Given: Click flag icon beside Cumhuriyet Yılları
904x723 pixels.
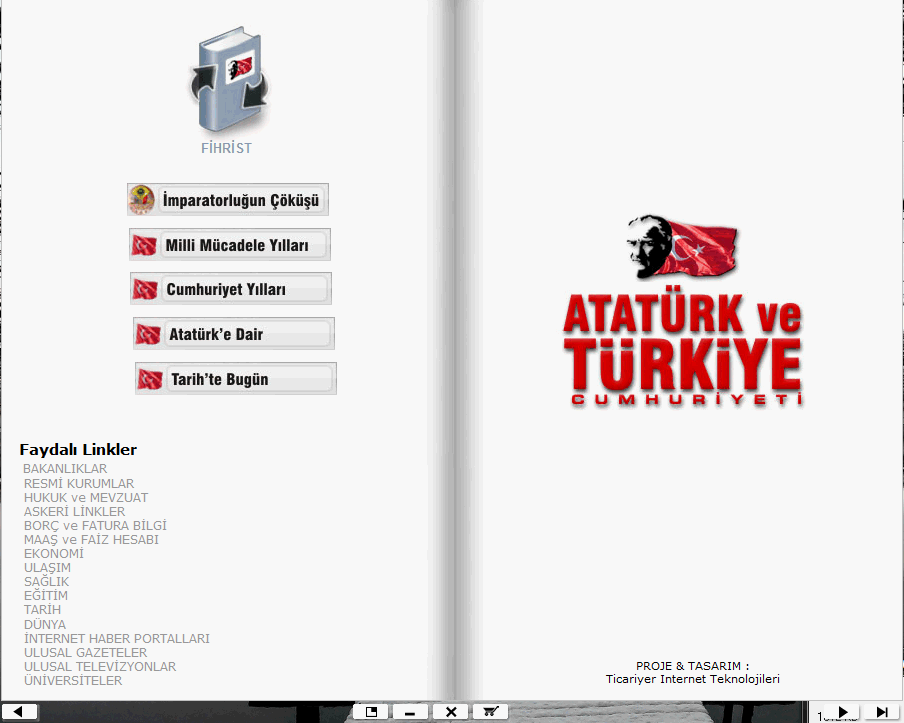Looking at the screenshot, I should click(145, 289).
